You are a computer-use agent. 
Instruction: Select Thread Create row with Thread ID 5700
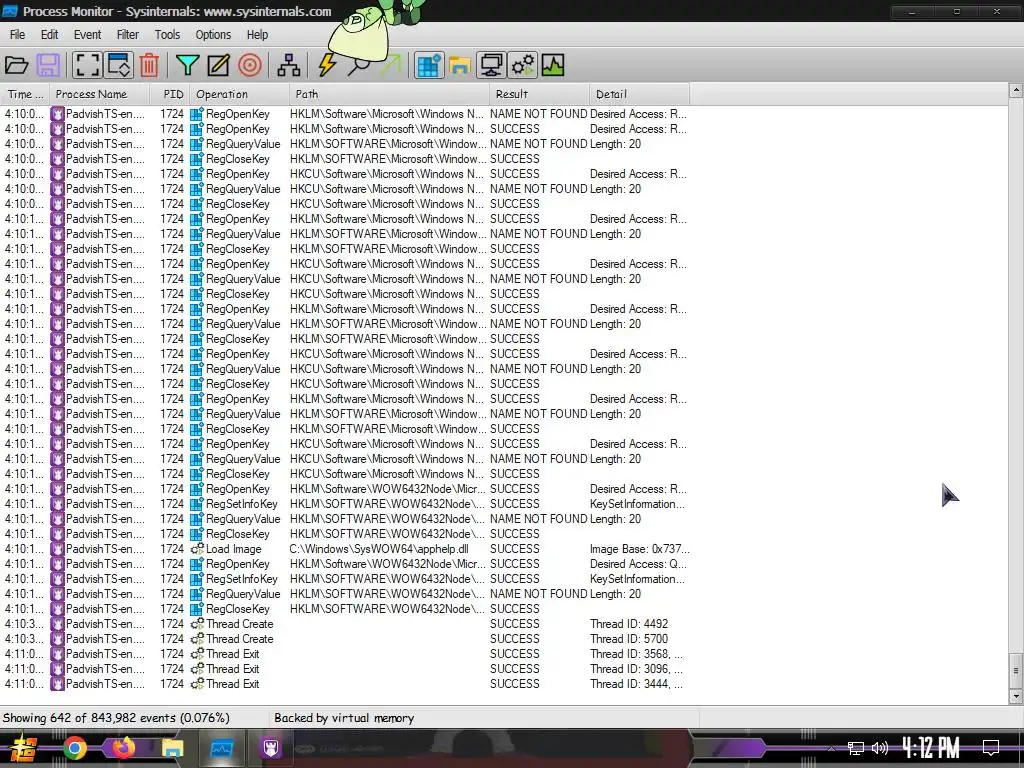click(x=345, y=639)
